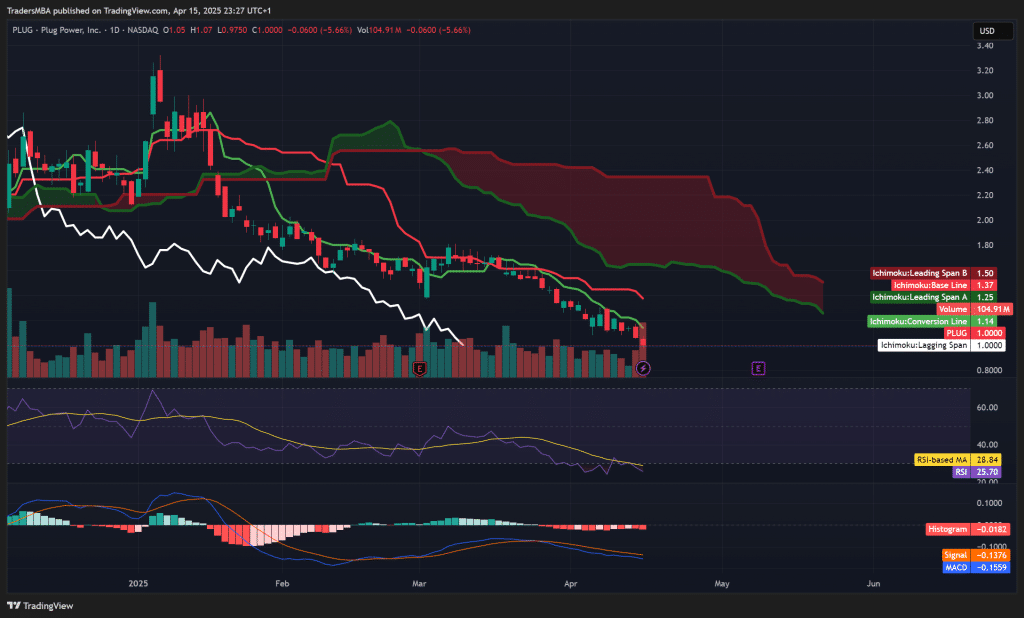Click the Jun label on time axis
Viewport: 1024px width, 618px height.
(x=873, y=583)
